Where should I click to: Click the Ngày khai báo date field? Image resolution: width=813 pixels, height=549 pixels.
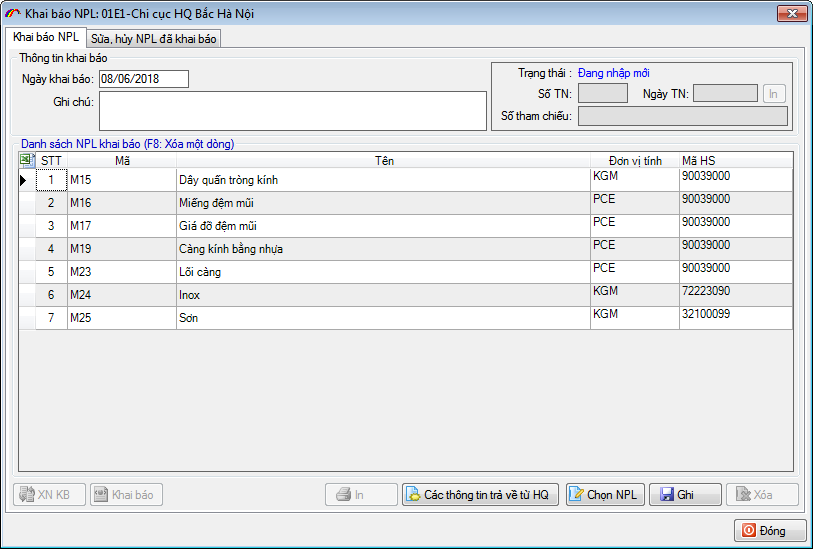tap(143, 79)
